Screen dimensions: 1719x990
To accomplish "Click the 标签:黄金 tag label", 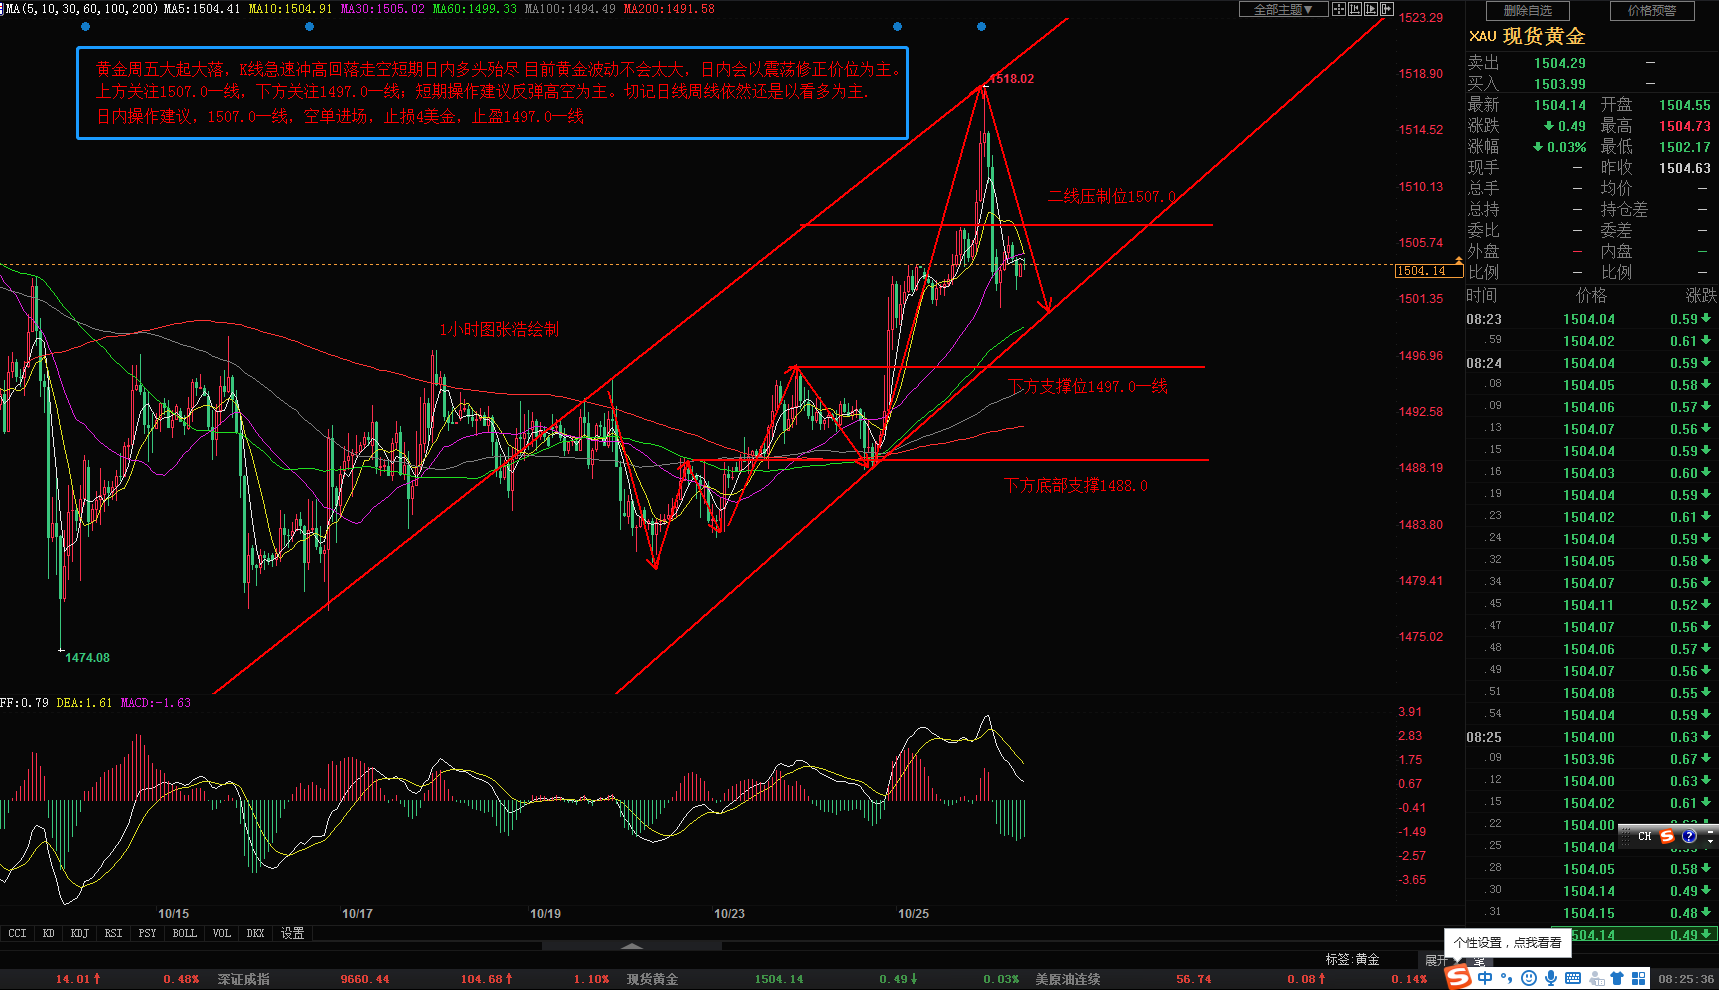I will [1352, 959].
